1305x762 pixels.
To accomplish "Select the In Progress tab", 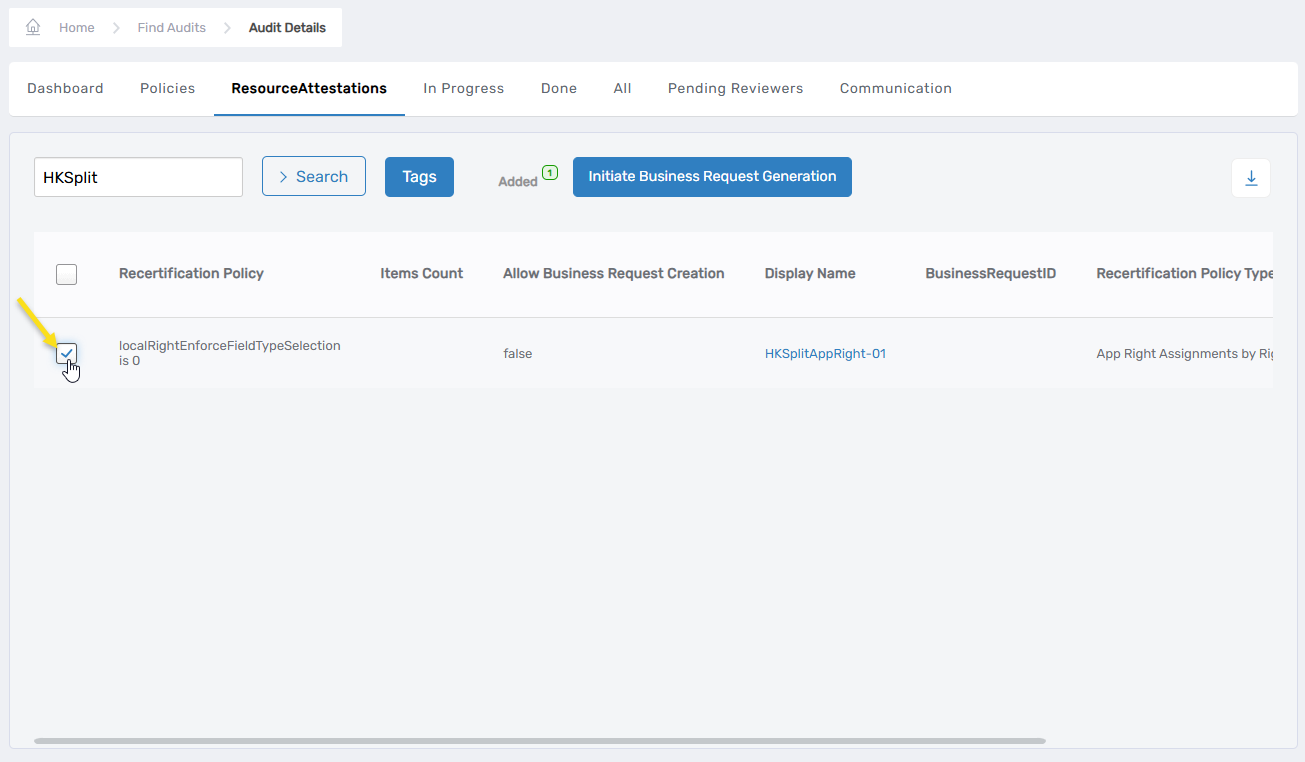I will point(463,89).
